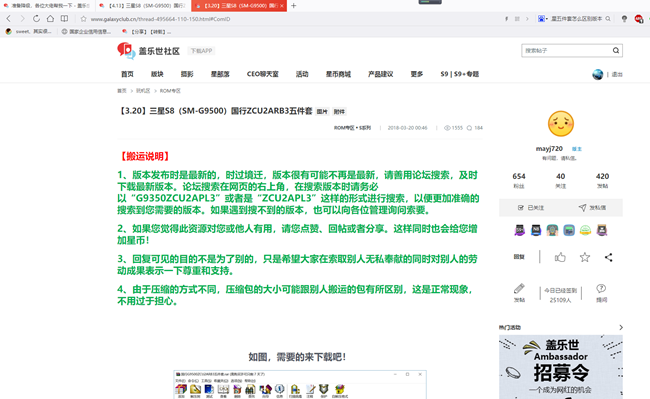
Task: Favorite the post with star icon
Action: [x=585, y=257]
